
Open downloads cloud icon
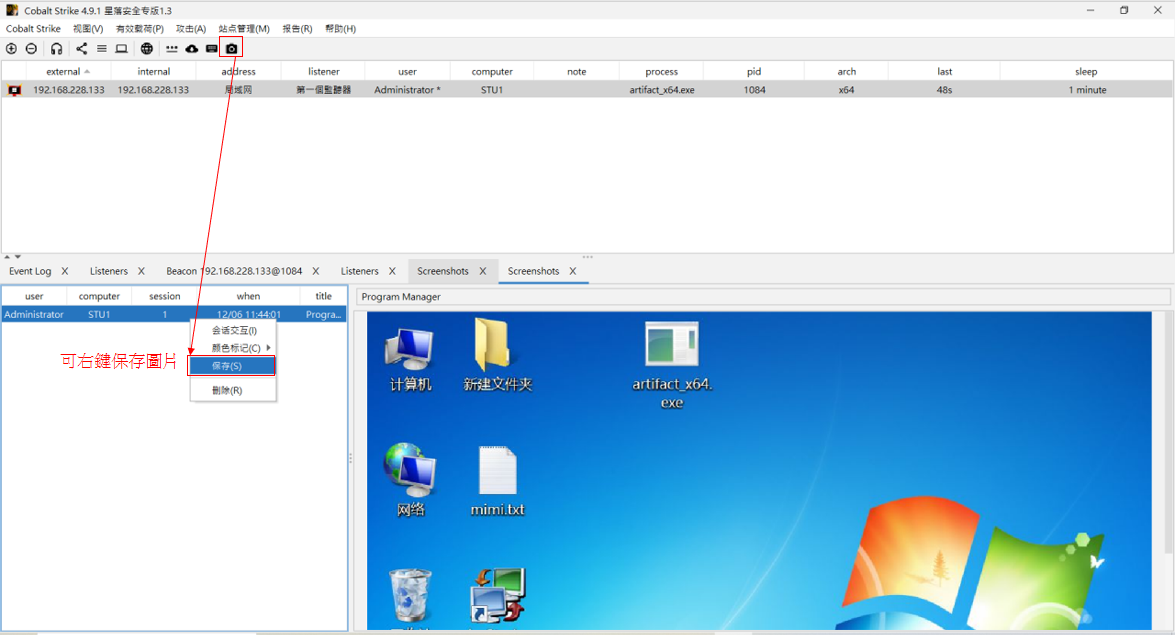click(192, 49)
